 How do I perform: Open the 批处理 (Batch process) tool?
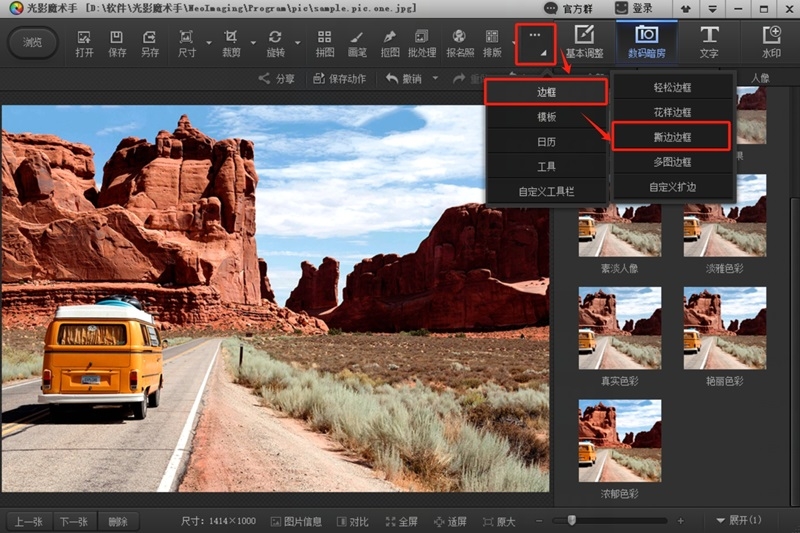coord(422,43)
